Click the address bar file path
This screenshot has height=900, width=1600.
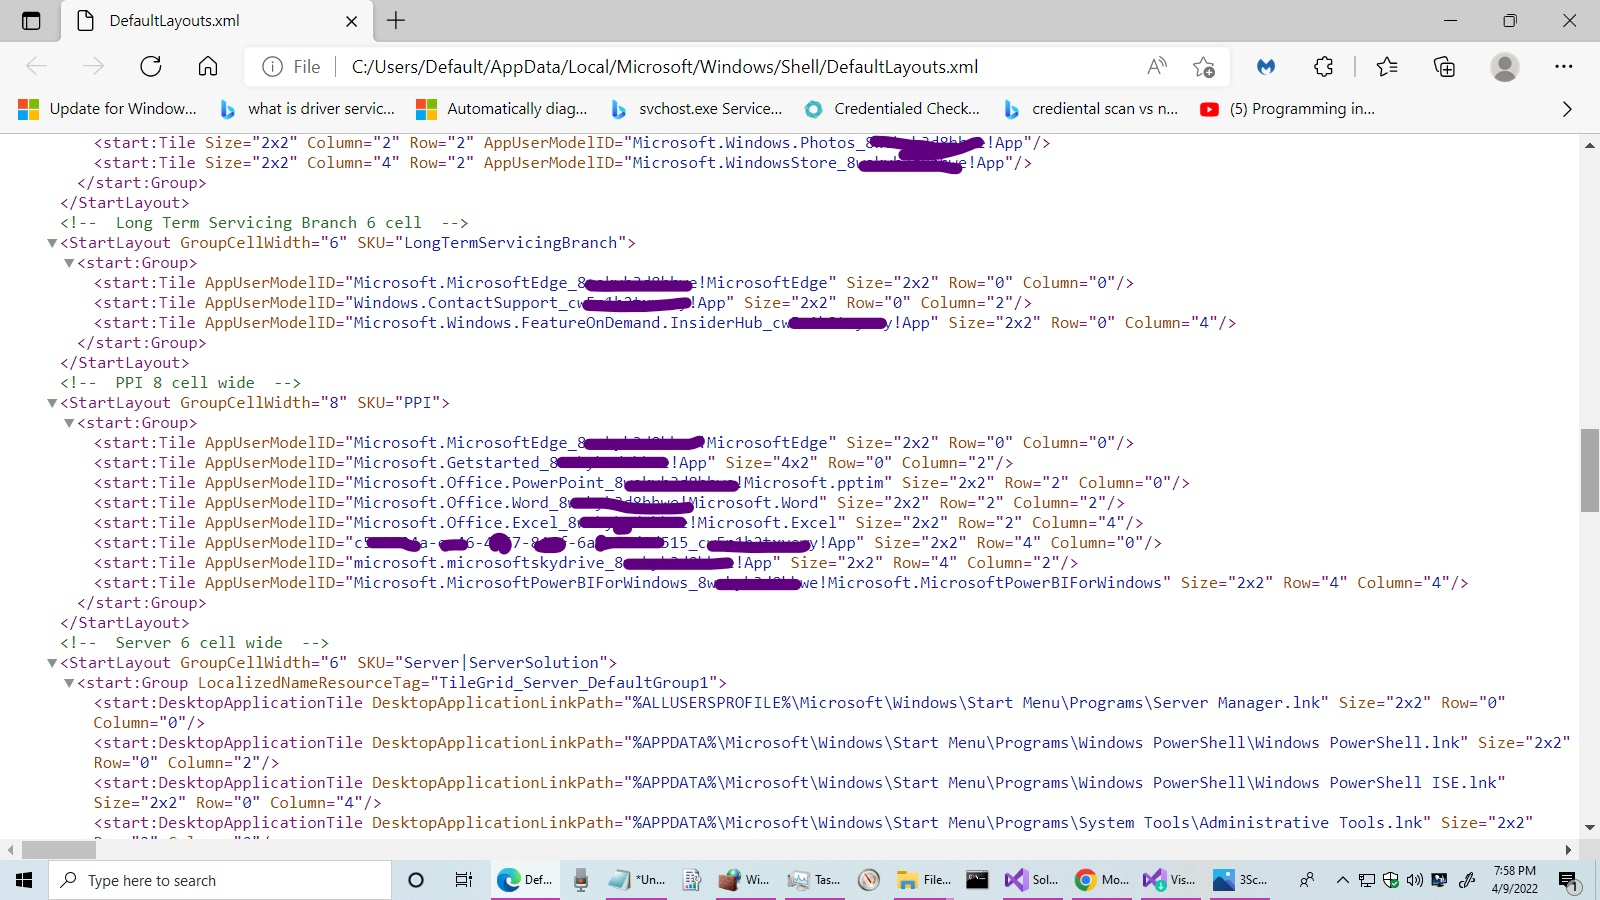665,67
